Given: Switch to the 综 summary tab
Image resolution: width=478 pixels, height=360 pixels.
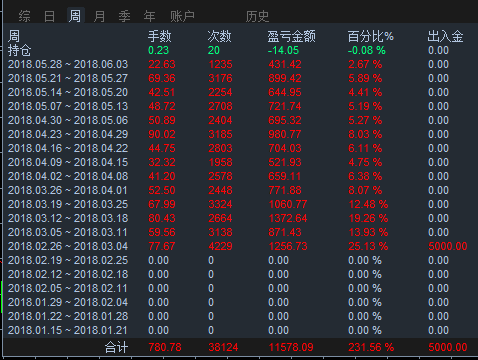Looking at the screenshot, I should (x=25, y=16).
